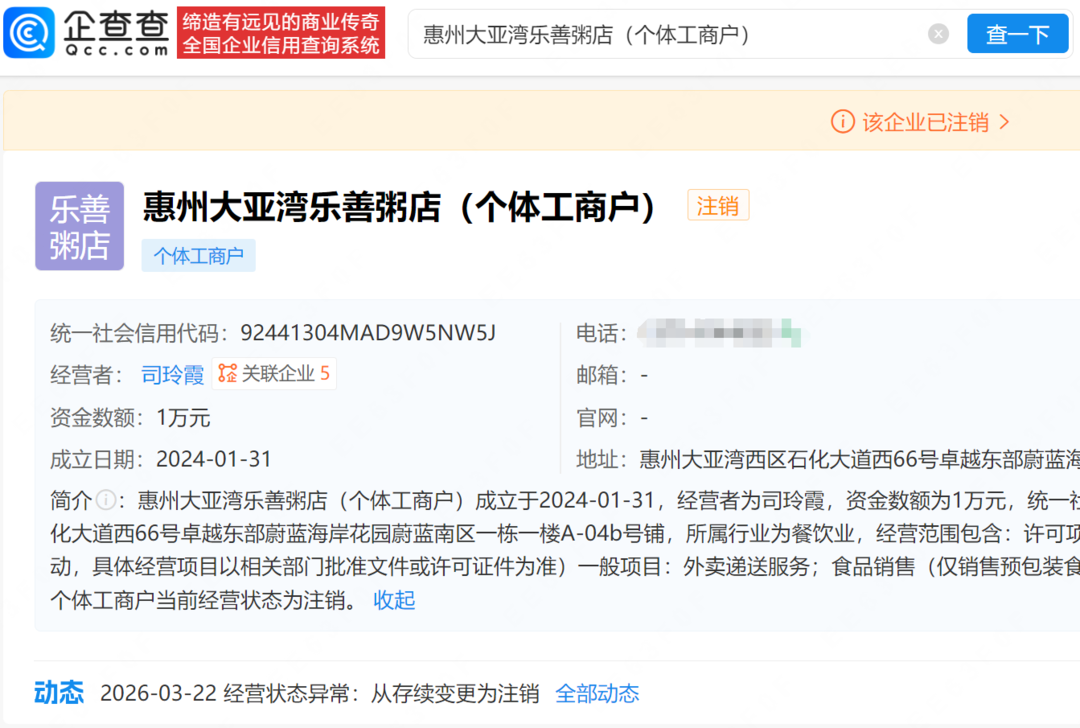The width and height of the screenshot is (1080, 728).
Task: Open operator 司玲霞's profile link
Action: click(172, 375)
